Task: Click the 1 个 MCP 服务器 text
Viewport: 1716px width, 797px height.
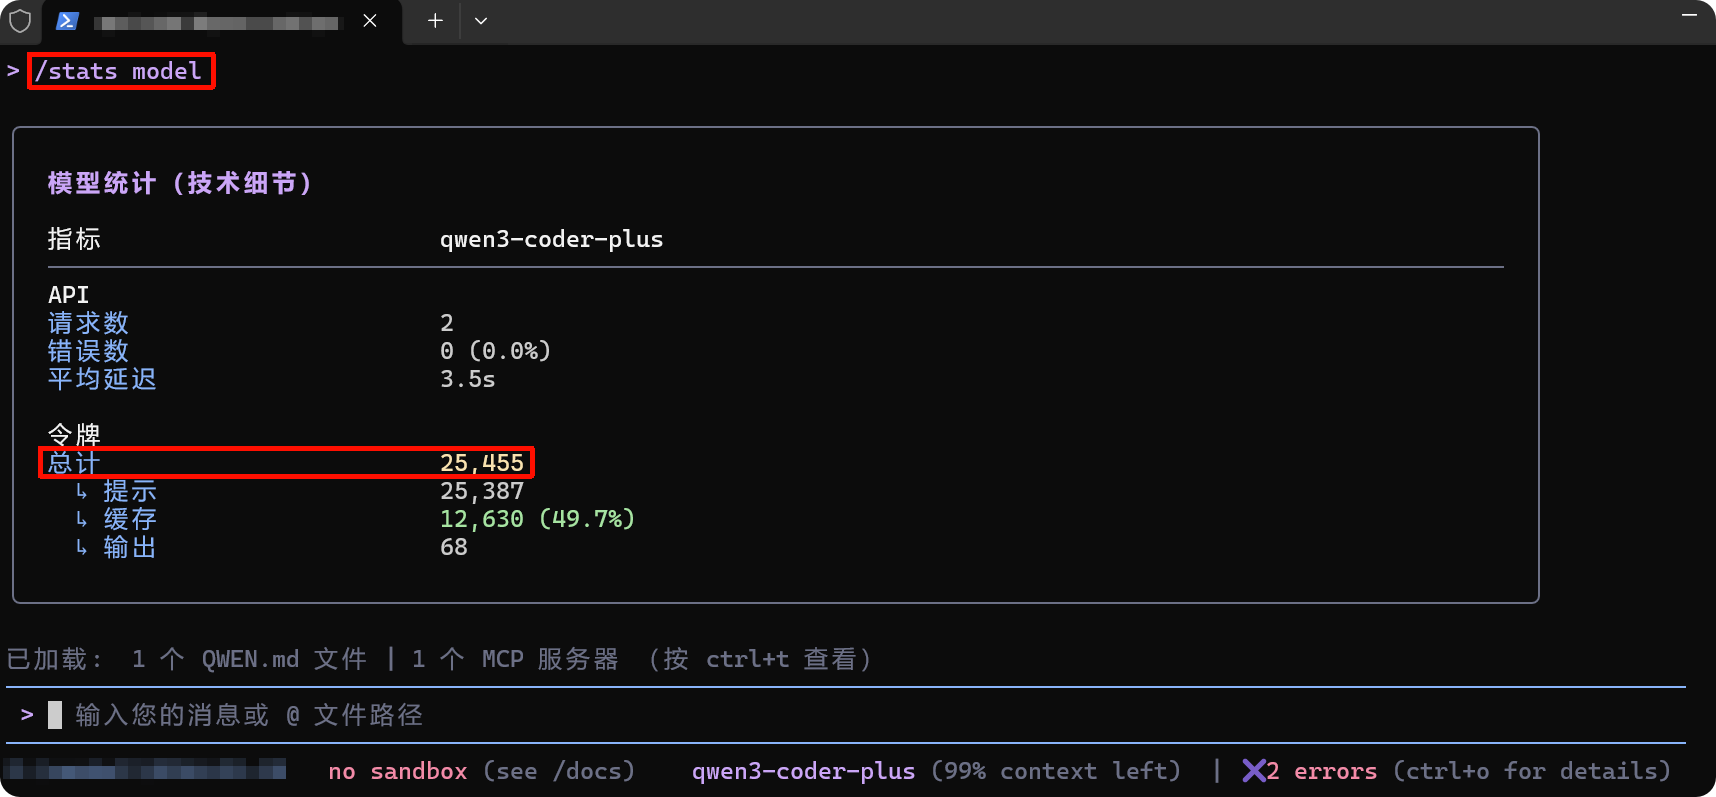Action: point(515,659)
